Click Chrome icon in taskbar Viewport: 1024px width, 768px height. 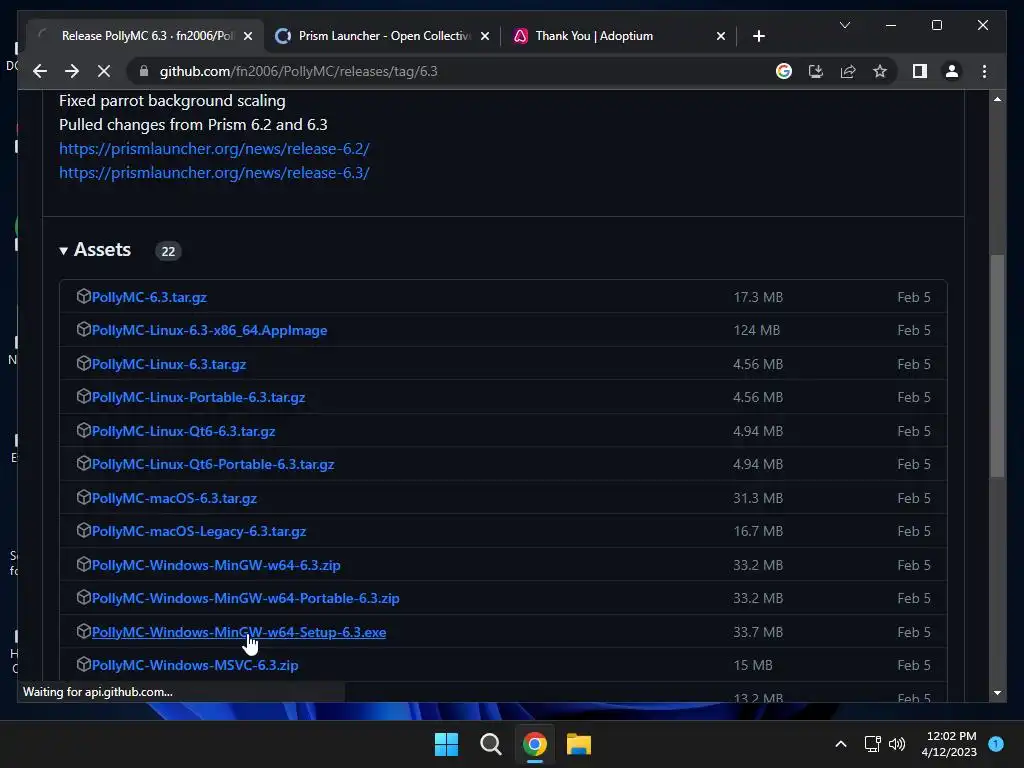pyautogui.click(x=534, y=744)
